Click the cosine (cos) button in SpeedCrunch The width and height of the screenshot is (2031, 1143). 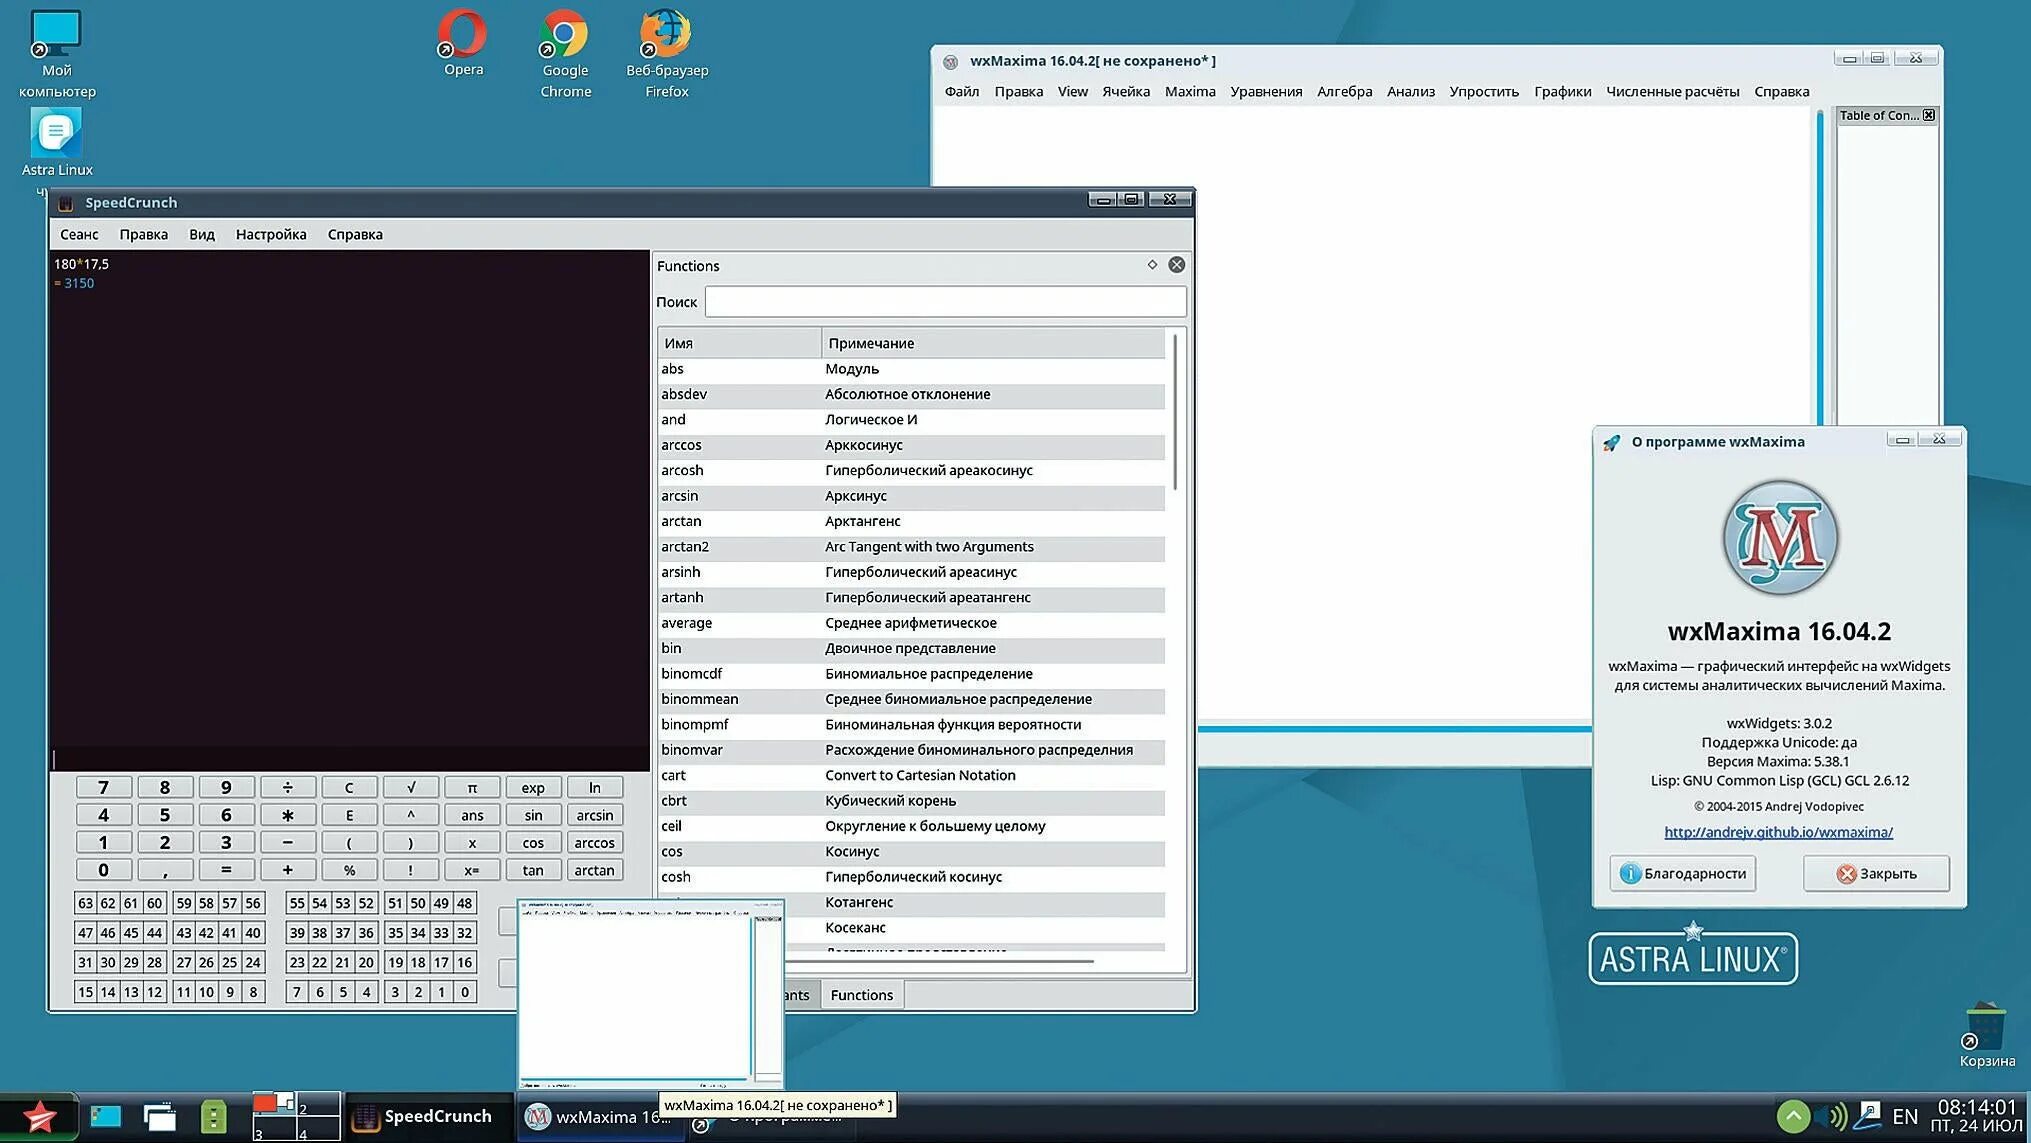[531, 843]
